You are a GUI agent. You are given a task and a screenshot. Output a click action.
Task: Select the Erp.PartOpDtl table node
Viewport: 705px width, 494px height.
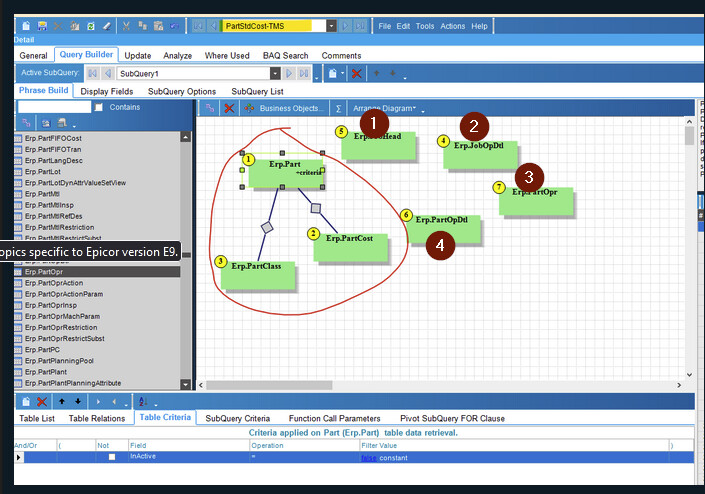point(443,229)
